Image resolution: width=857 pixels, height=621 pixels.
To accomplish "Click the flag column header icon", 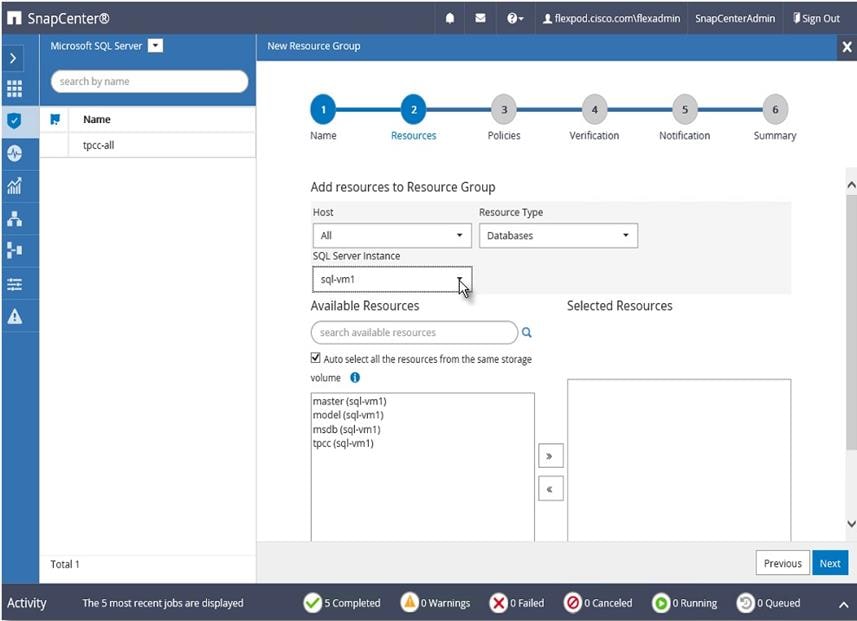I will (55, 119).
